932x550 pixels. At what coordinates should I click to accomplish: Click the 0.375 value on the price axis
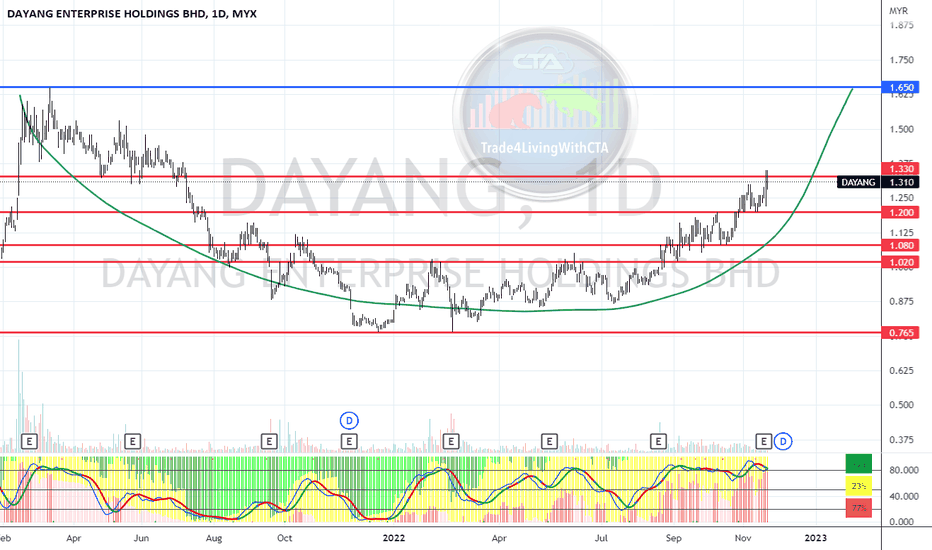(902, 439)
